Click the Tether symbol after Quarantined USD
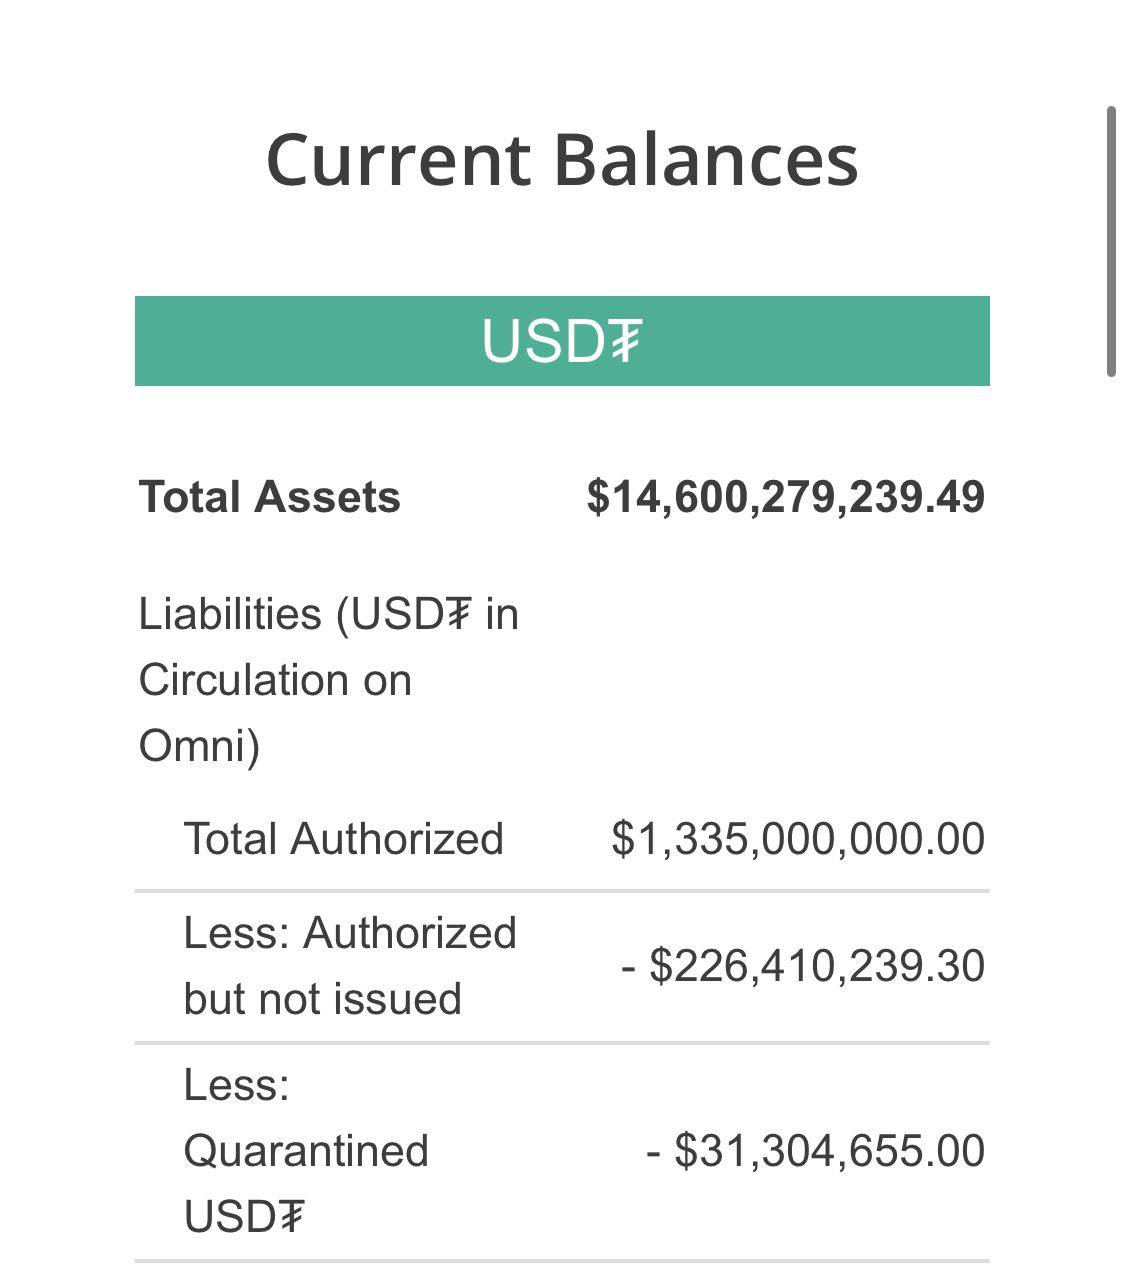The image size is (1125, 1270). (287, 1217)
